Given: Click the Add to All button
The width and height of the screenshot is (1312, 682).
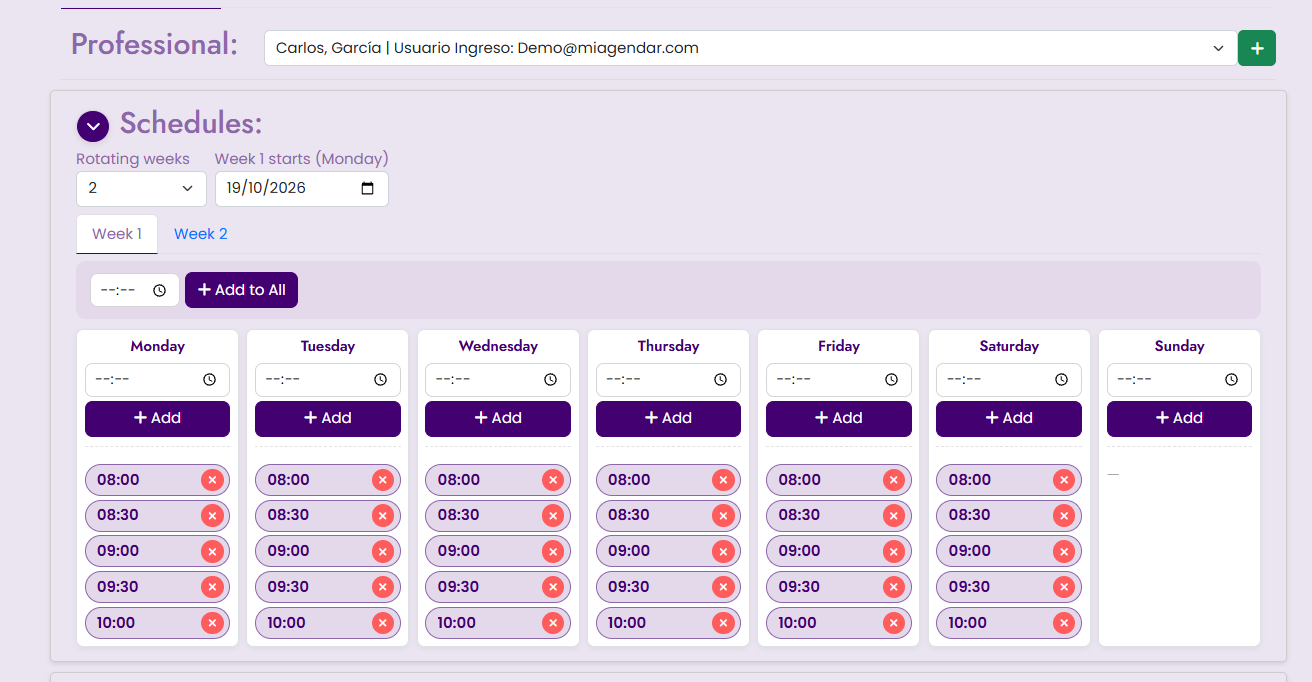Looking at the screenshot, I should click(241, 290).
